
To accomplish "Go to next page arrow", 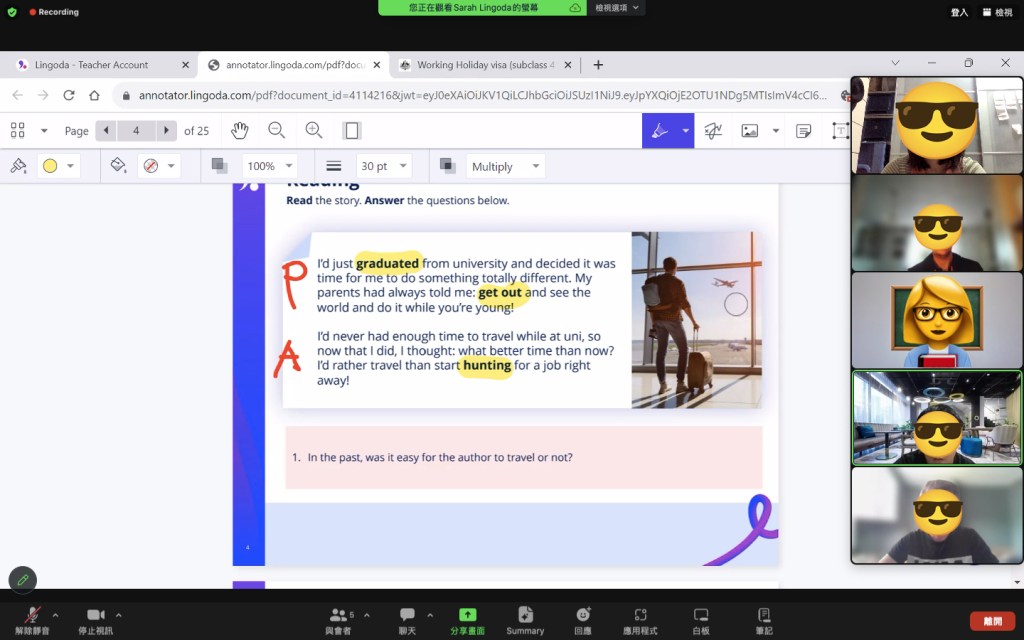I will click(166, 131).
